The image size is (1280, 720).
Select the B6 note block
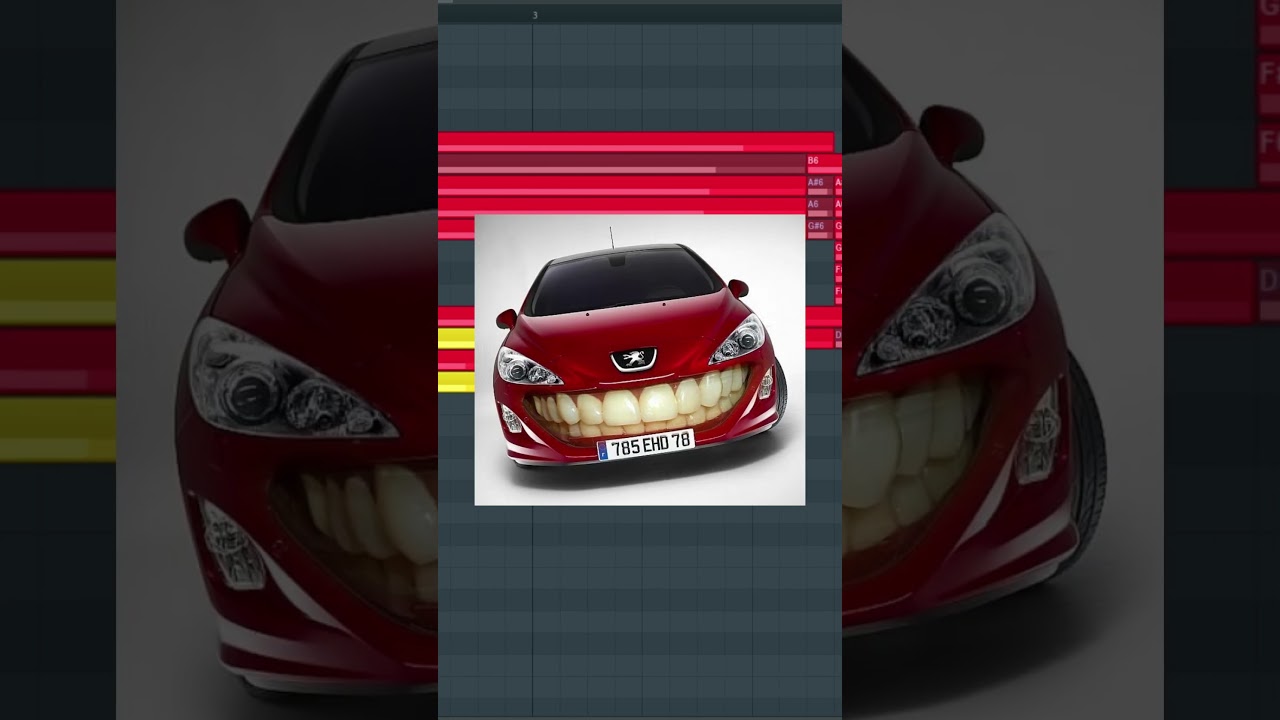pos(823,163)
